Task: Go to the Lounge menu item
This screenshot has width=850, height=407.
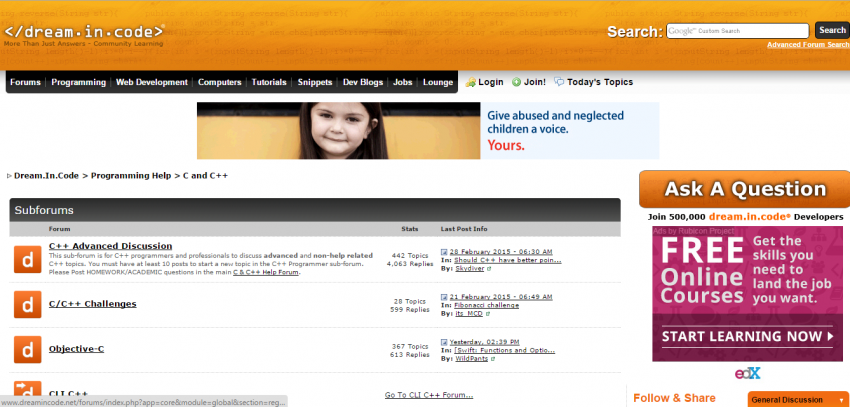Action: [438, 82]
